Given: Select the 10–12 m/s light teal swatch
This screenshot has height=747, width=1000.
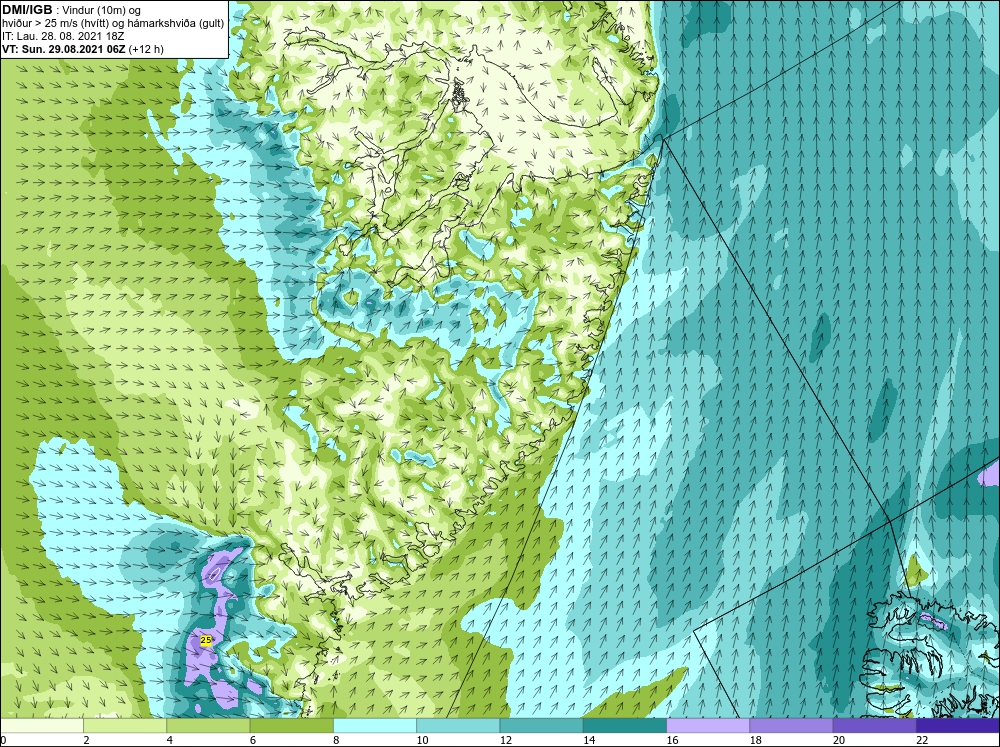Looking at the screenshot, I should 458,725.
